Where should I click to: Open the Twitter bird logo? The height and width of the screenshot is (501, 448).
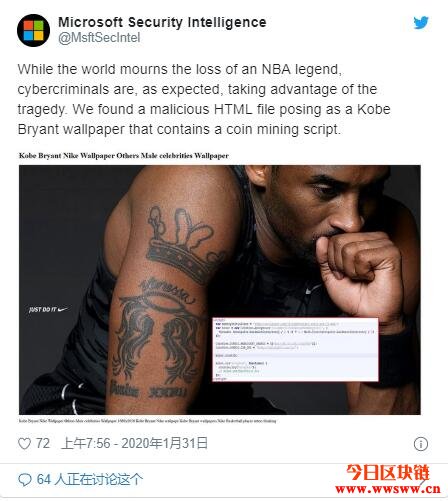[x=421, y=23]
